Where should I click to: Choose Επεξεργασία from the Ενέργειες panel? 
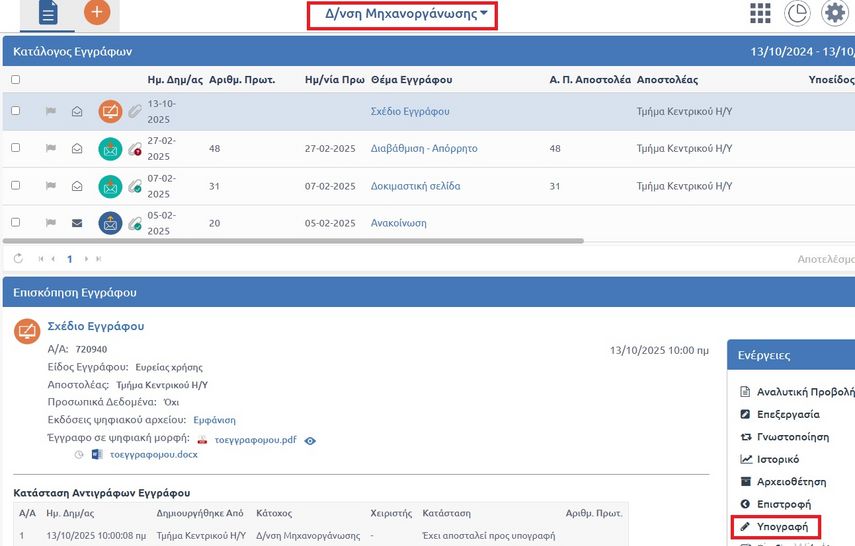pyautogui.click(x=788, y=414)
